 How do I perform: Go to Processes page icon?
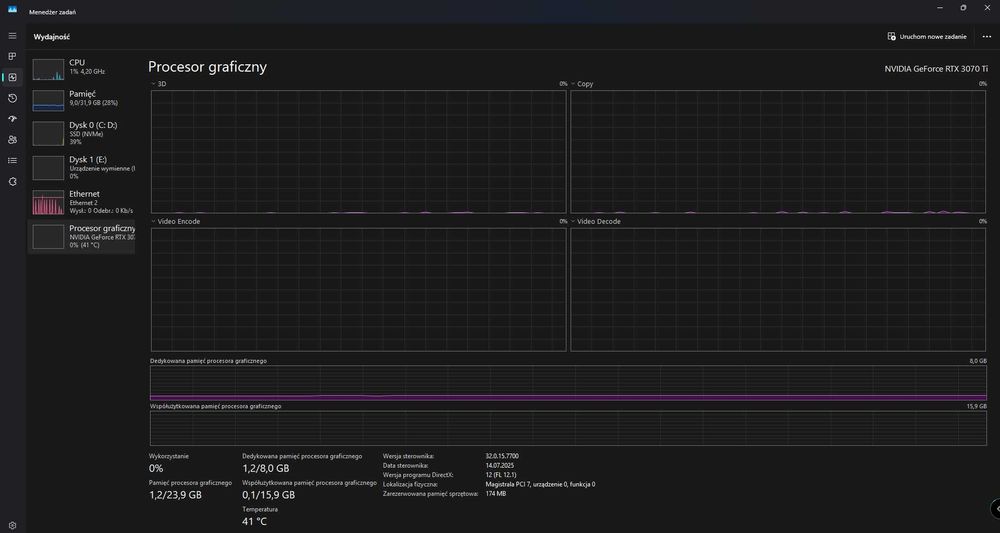click(x=12, y=57)
